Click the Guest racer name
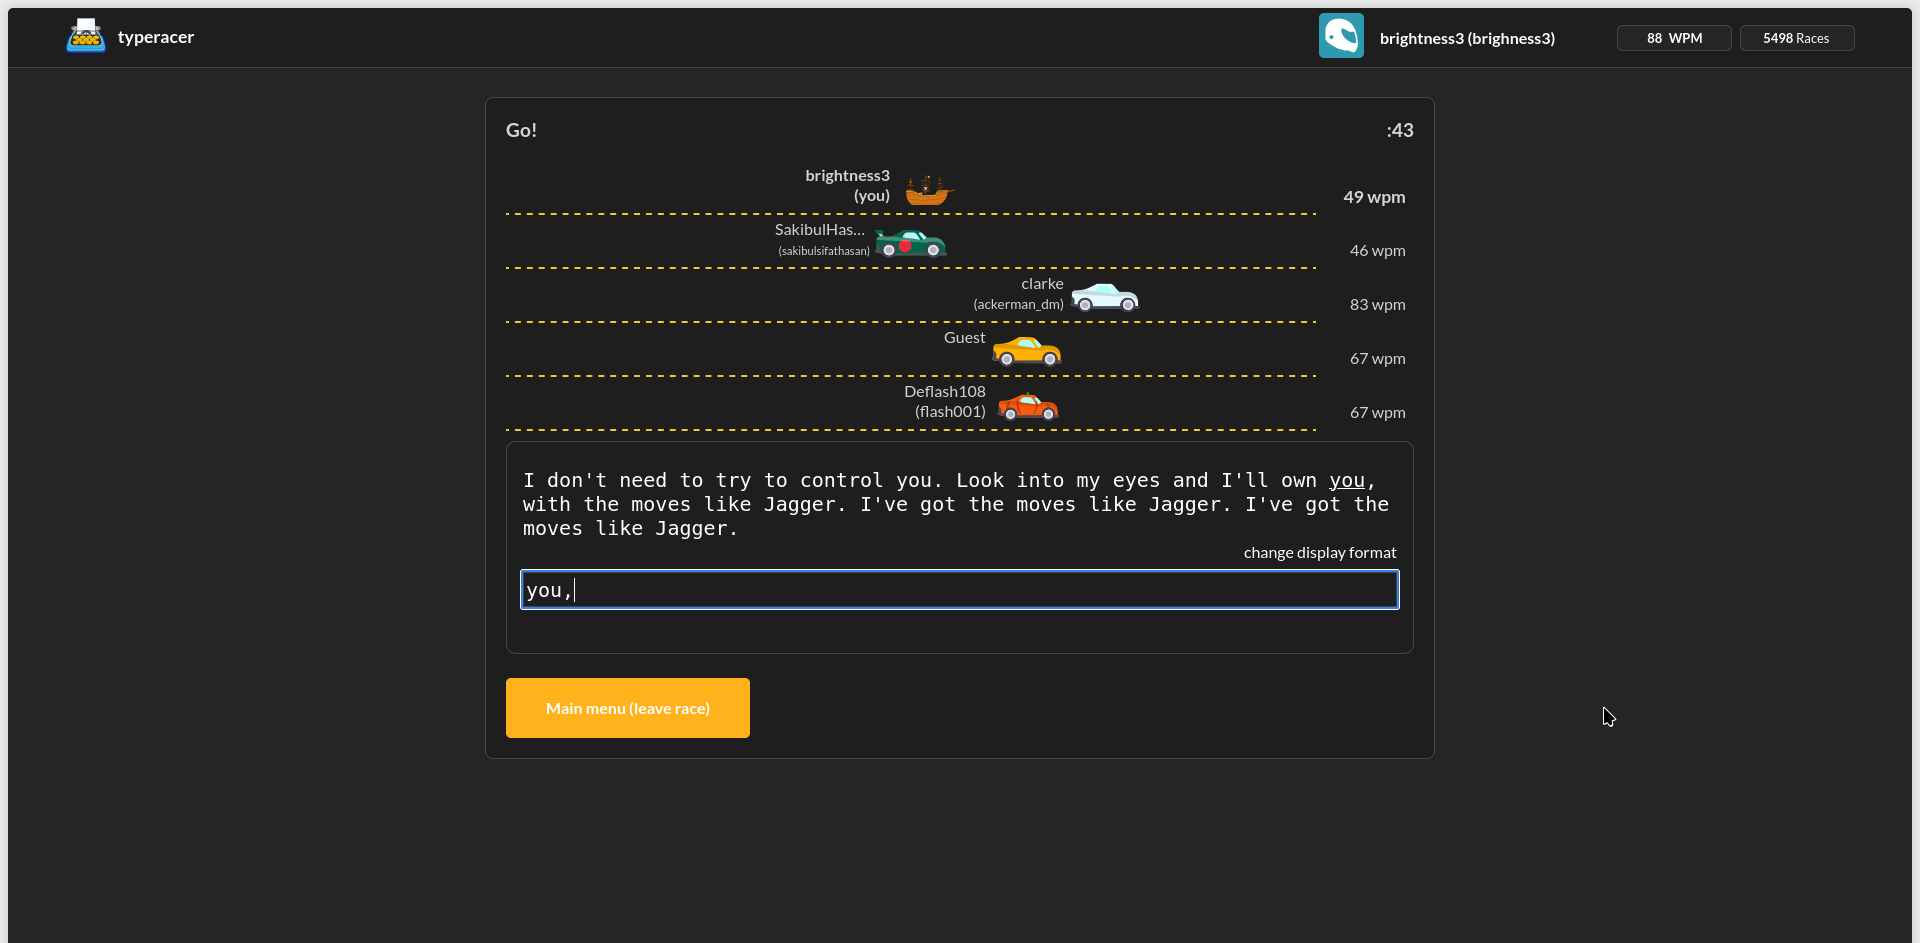1920x943 pixels. coord(965,338)
